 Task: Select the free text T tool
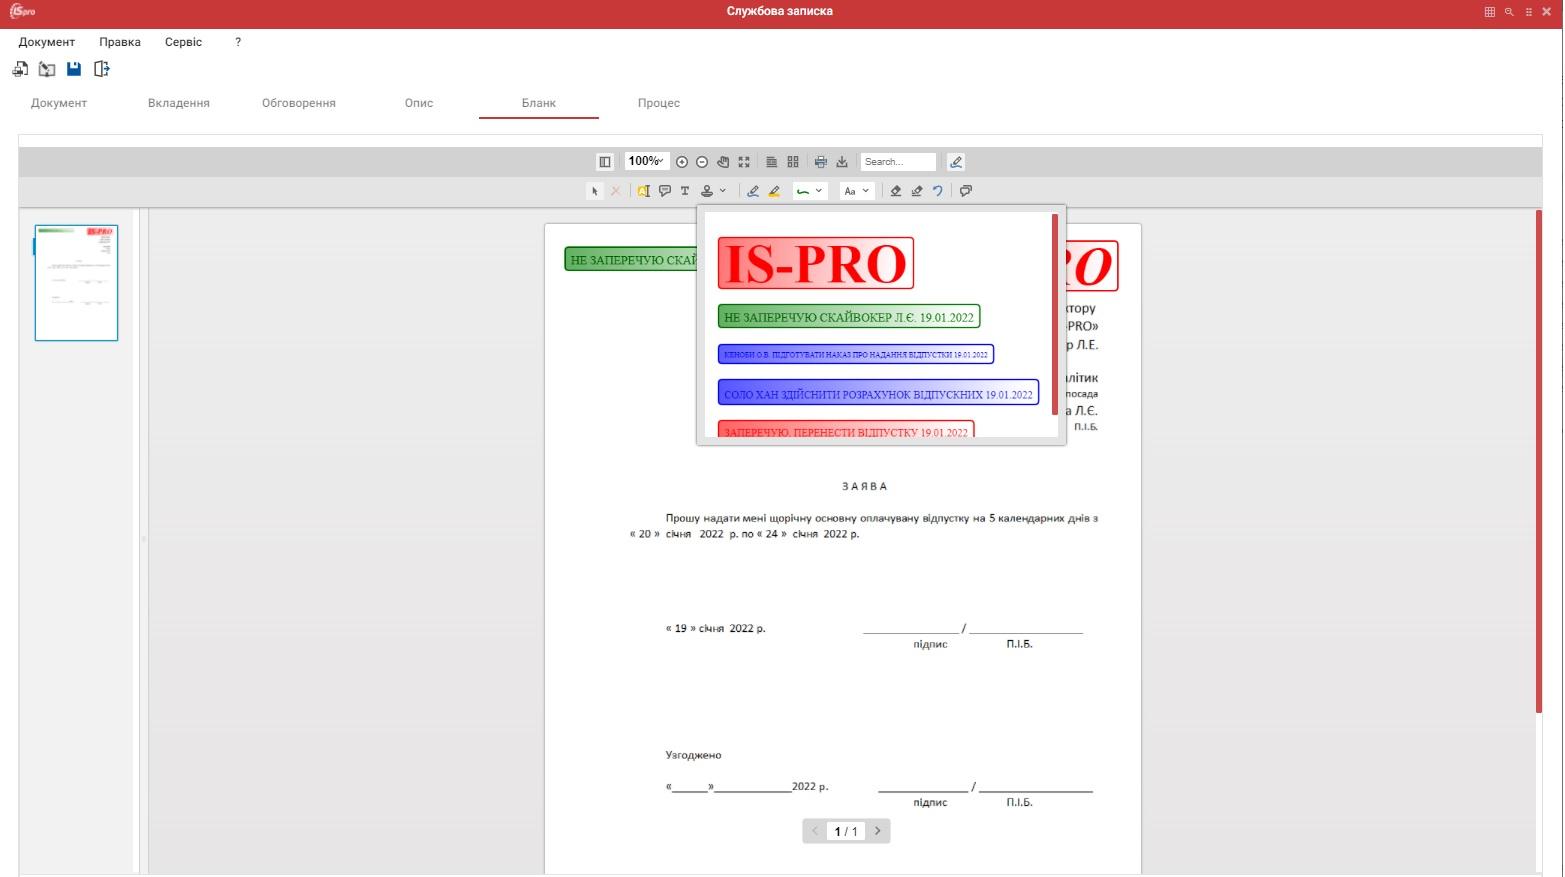click(685, 191)
